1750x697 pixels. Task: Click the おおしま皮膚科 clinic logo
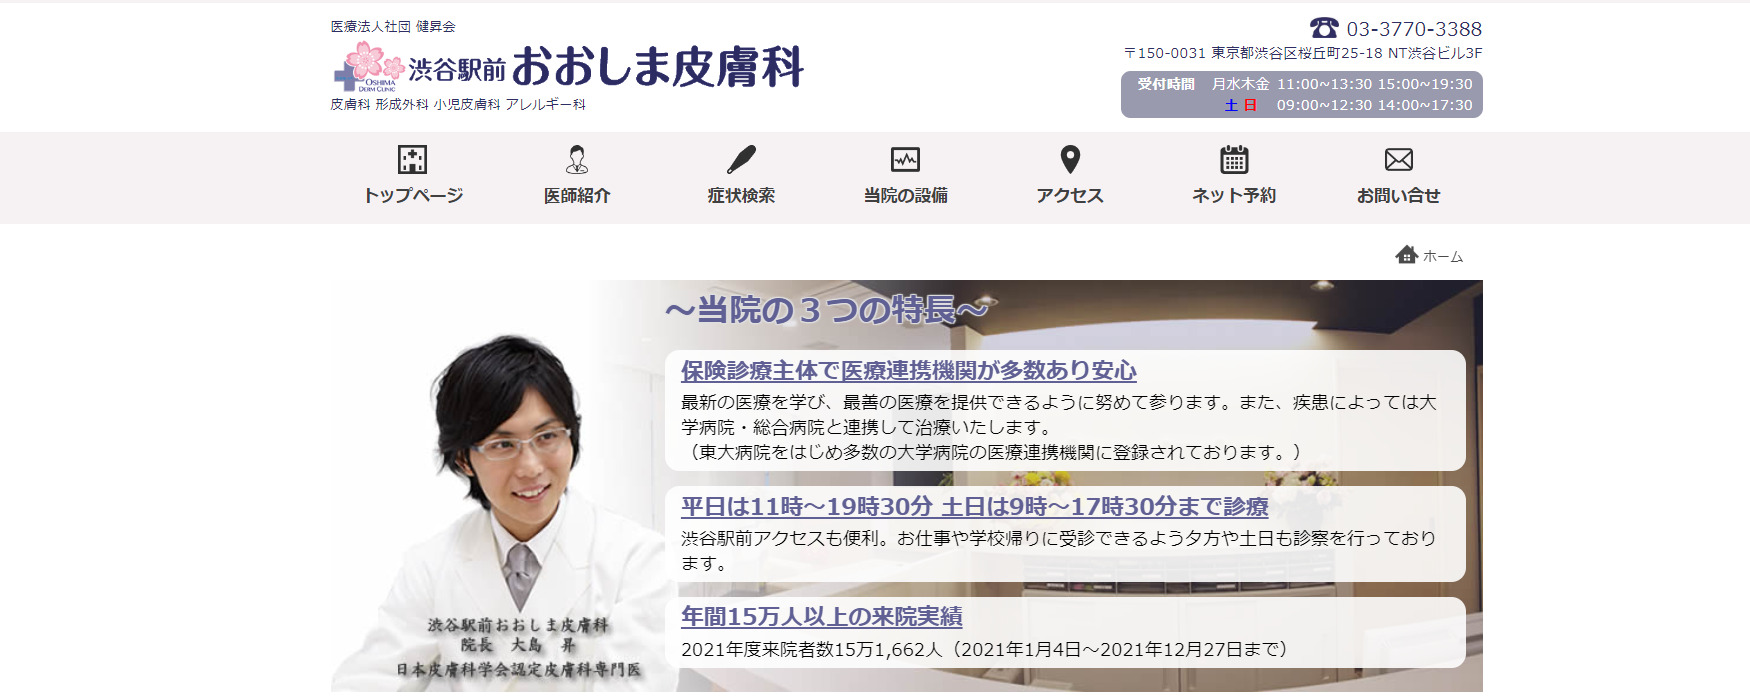(568, 67)
